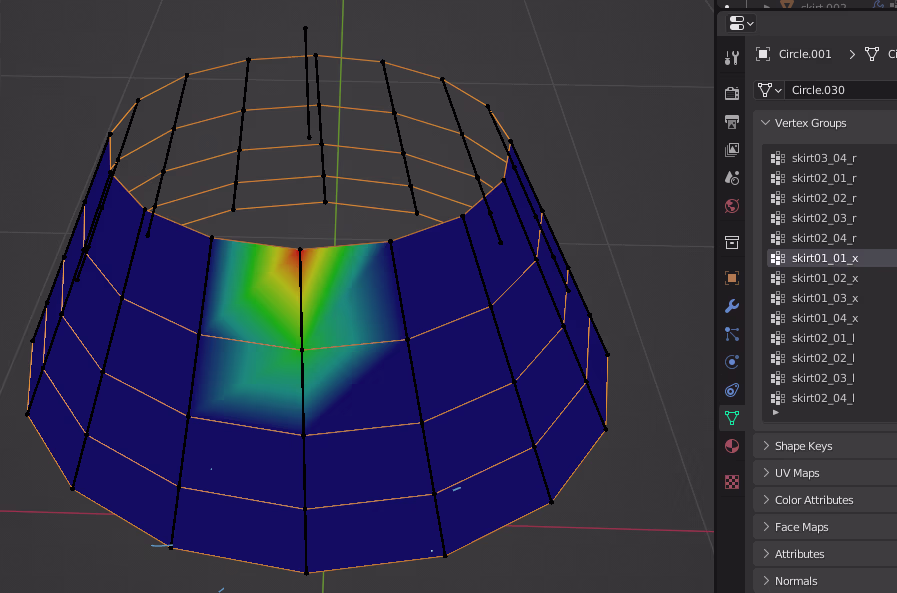
Task: Expand the Attributes panel
Action: pyautogui.click(x=825, y=554)
